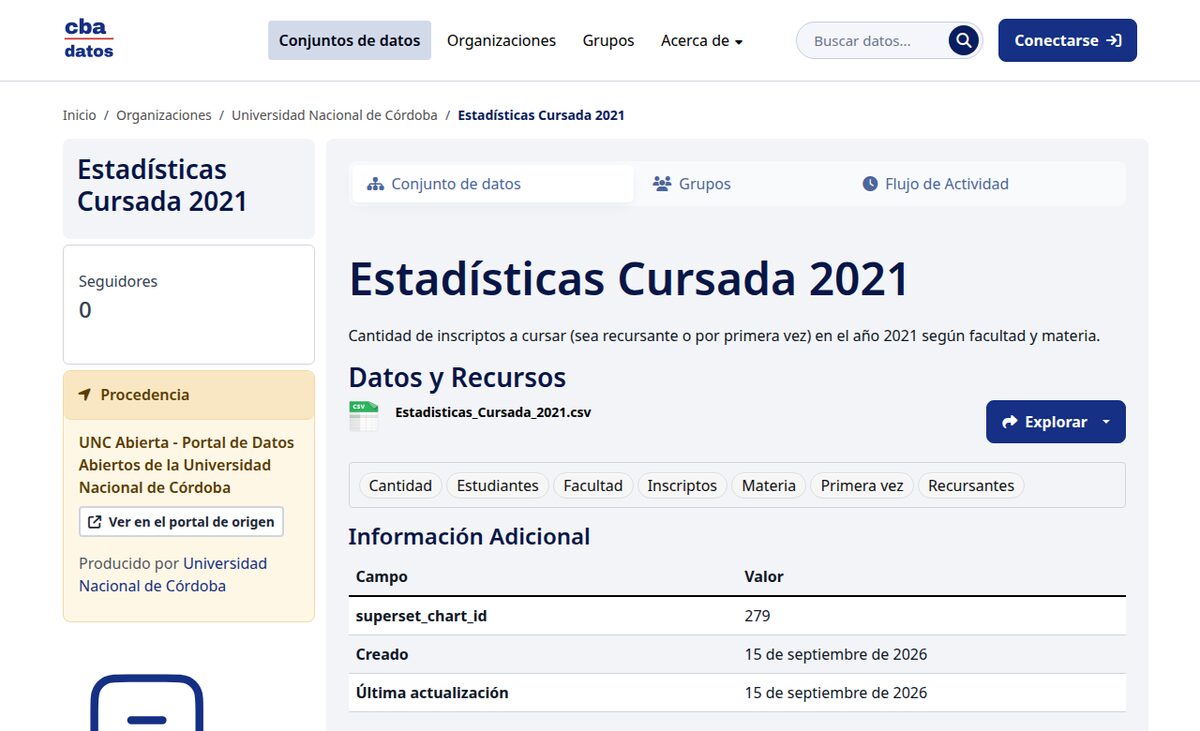Click the Conectarse login button
Viewport: 1200px width, 731px height.
(1067, 40)
